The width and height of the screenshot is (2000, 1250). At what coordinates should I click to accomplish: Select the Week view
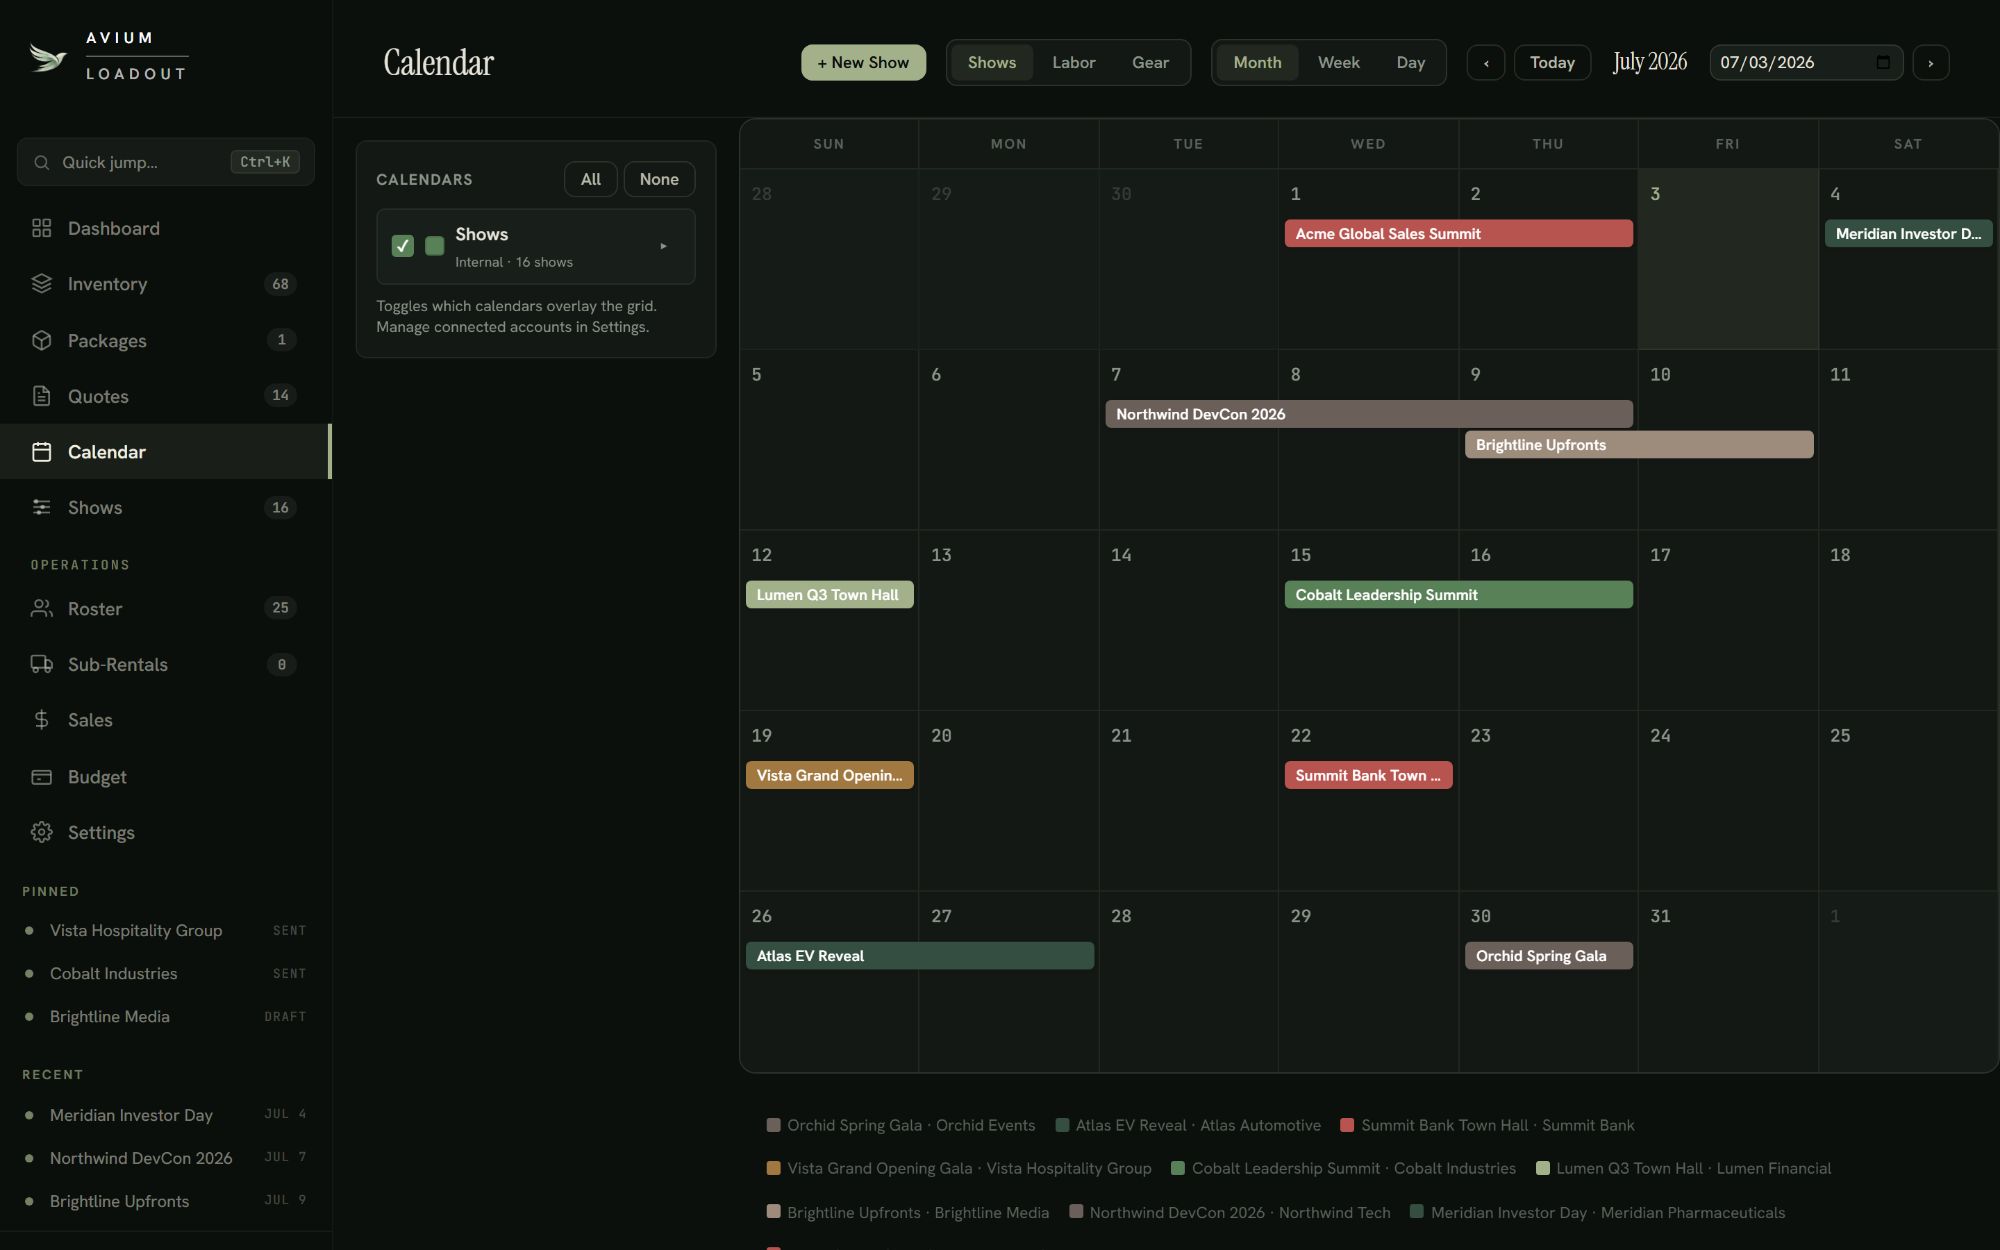coord(1339,62)
